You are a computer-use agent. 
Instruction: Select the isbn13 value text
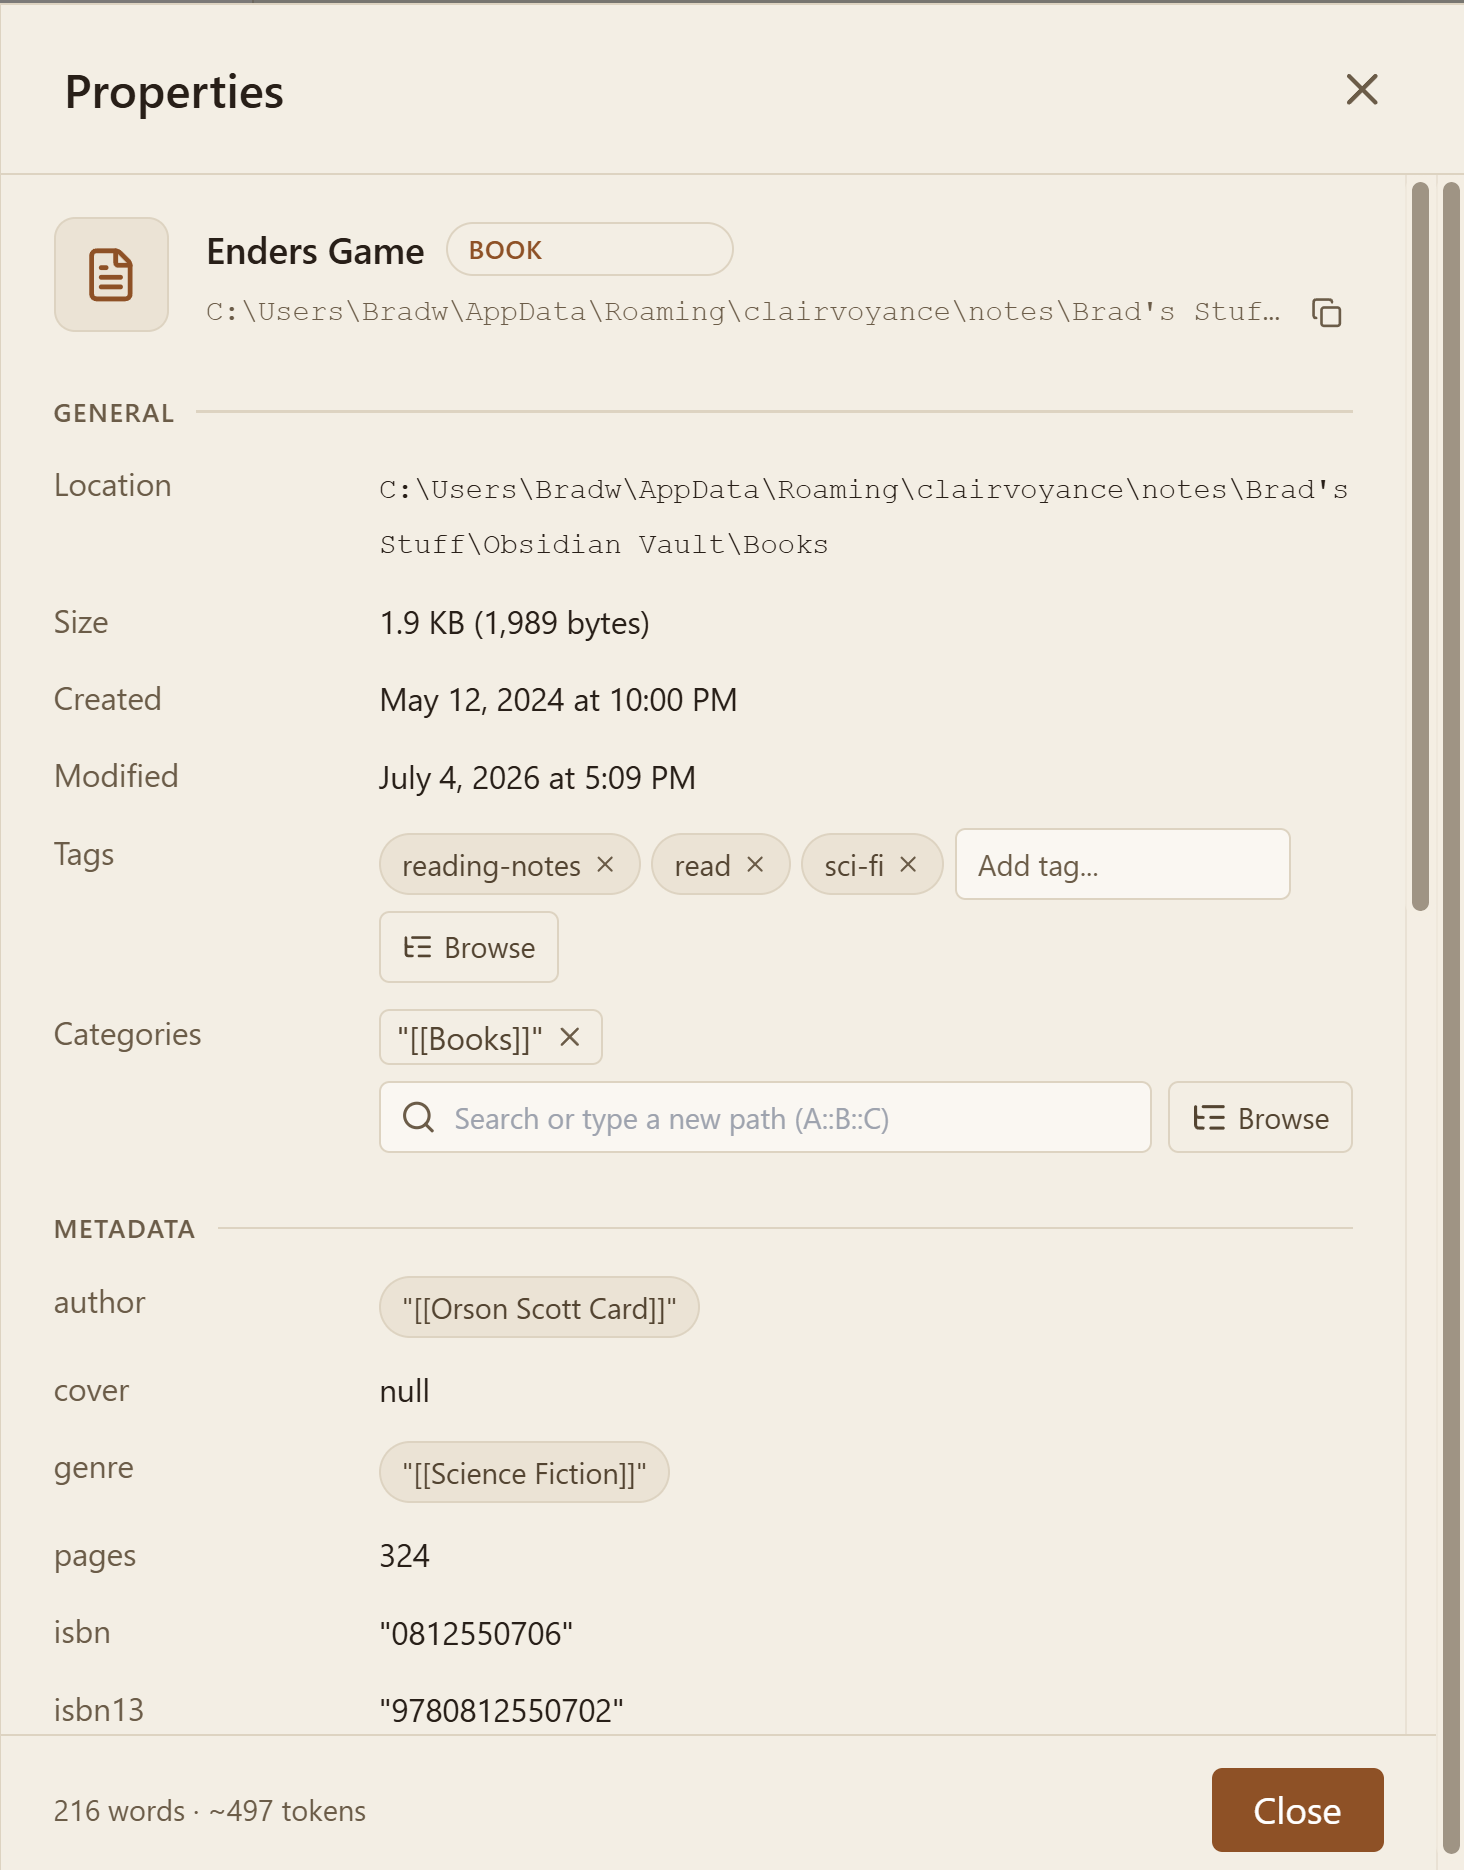point(501,1710)
